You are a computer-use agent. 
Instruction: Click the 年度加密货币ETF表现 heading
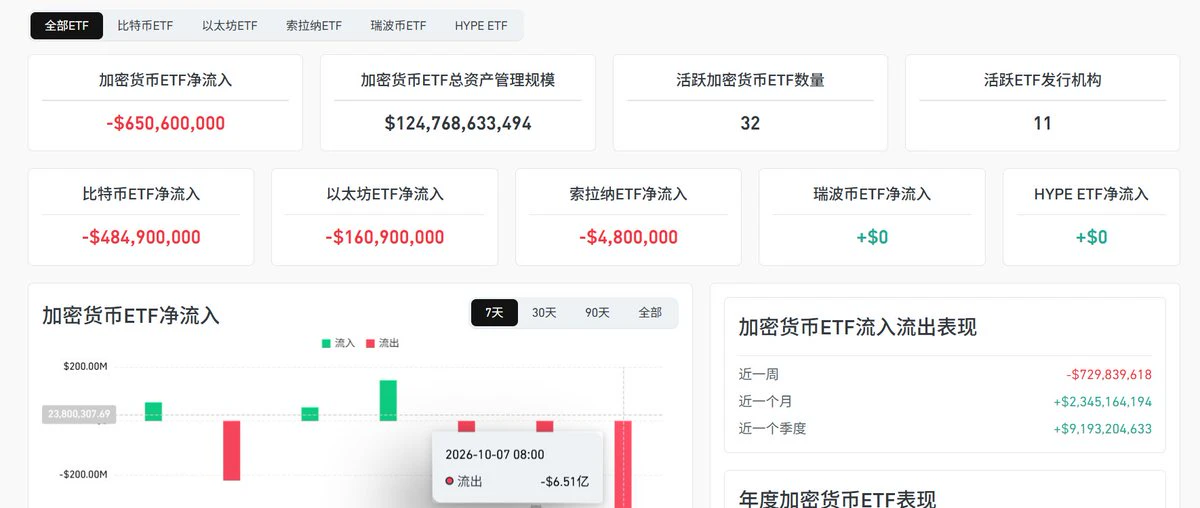(x=837, y=499)
